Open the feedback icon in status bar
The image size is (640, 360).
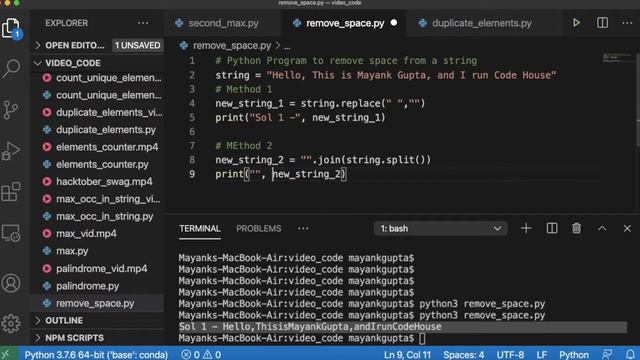pos(607,354)
